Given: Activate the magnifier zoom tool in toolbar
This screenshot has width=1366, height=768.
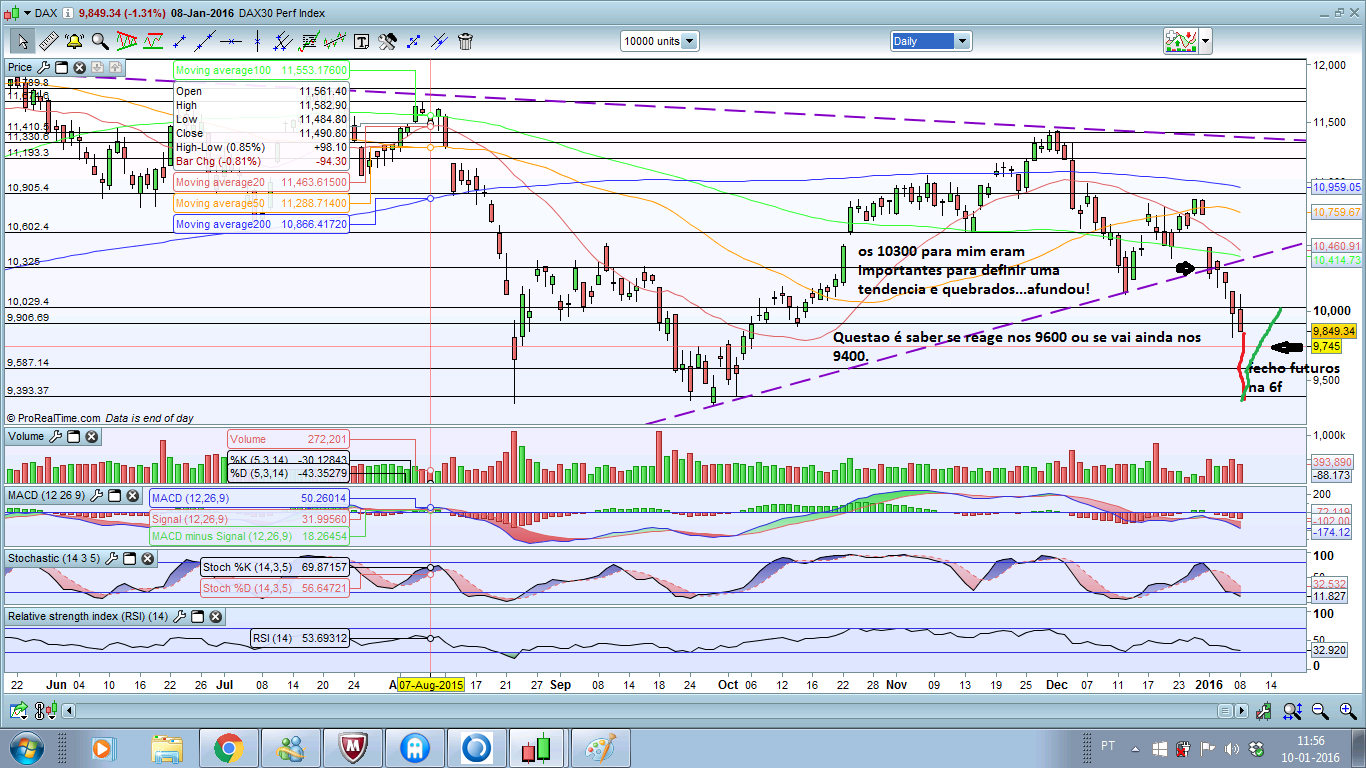Looking at the screenshot, I should pyautogui.click(x=100, y=41).
